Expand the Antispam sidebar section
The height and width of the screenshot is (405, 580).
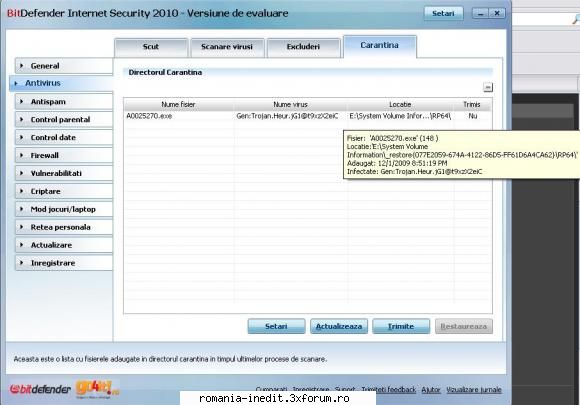[64, 101]
